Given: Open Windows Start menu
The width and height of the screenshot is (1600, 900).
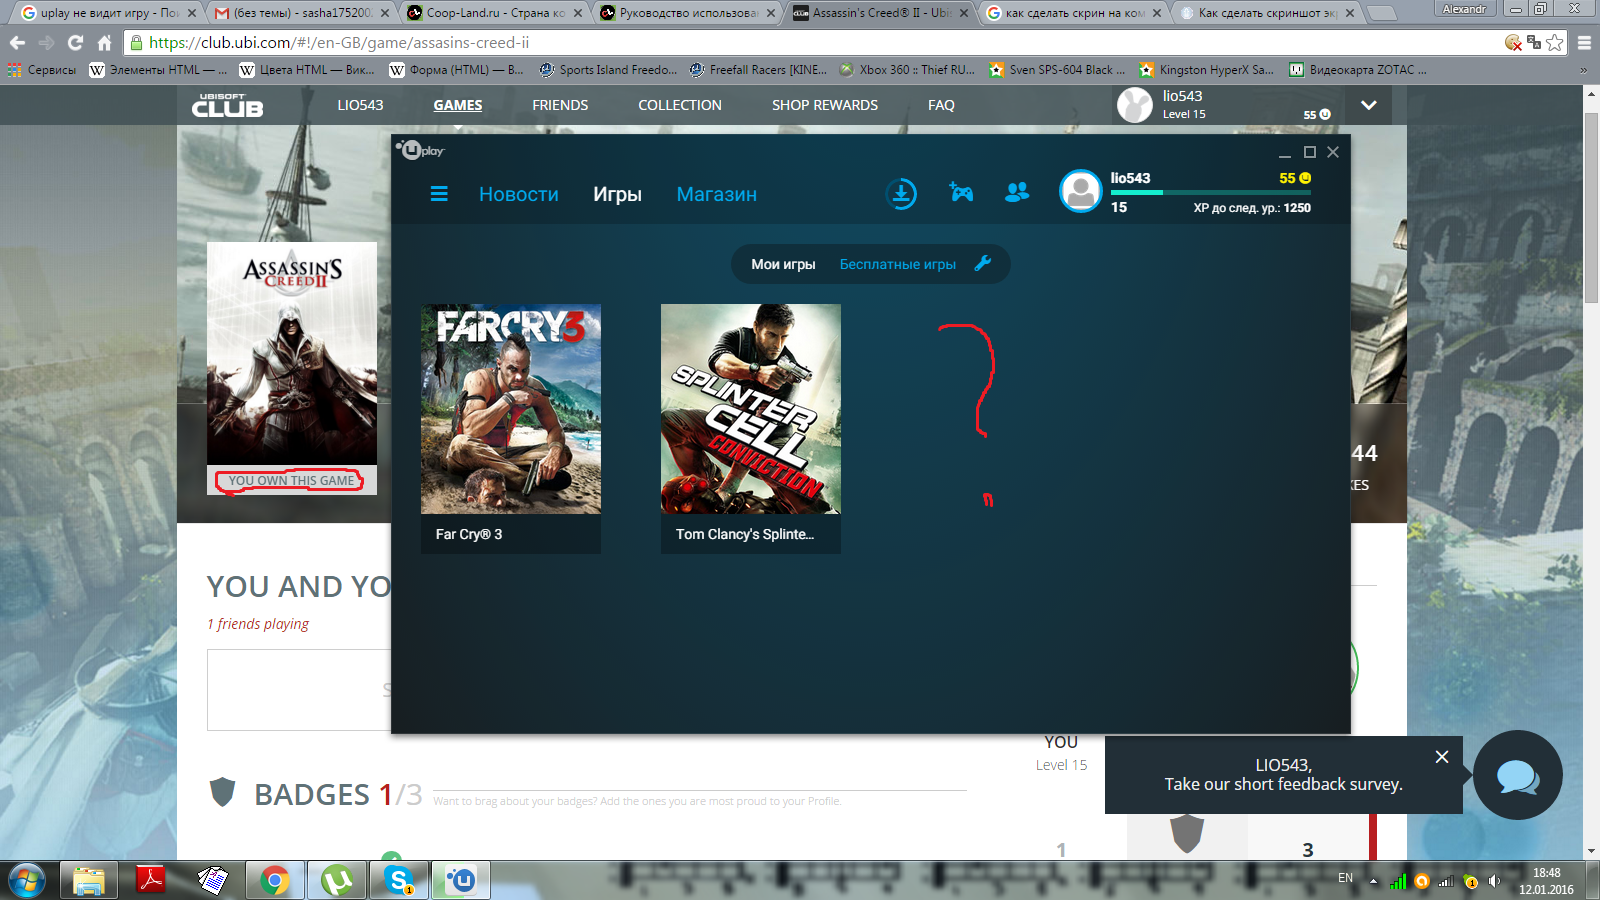Looking at the screenshot, I should (x=27, y=881).
